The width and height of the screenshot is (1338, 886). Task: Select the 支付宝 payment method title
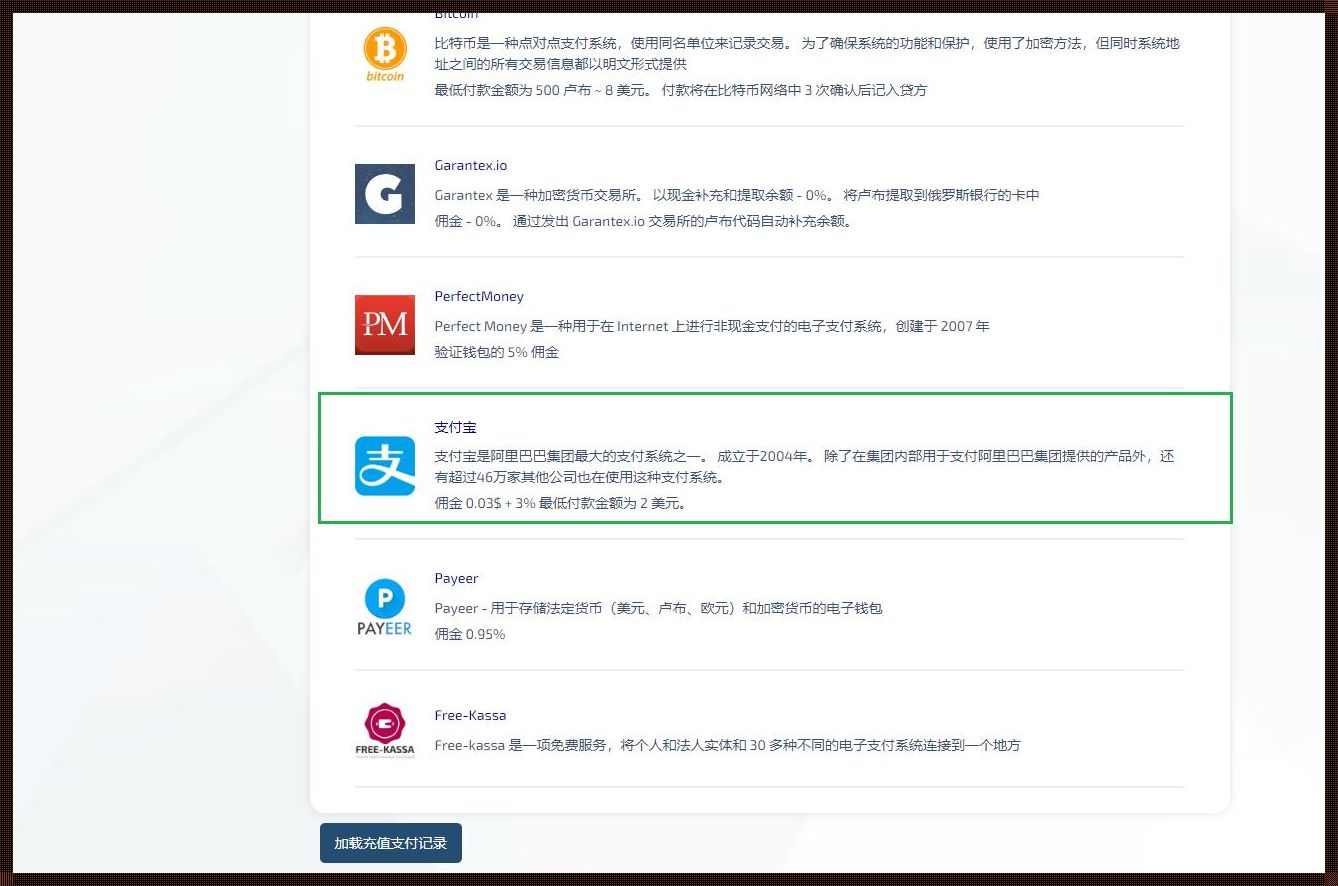455,427
